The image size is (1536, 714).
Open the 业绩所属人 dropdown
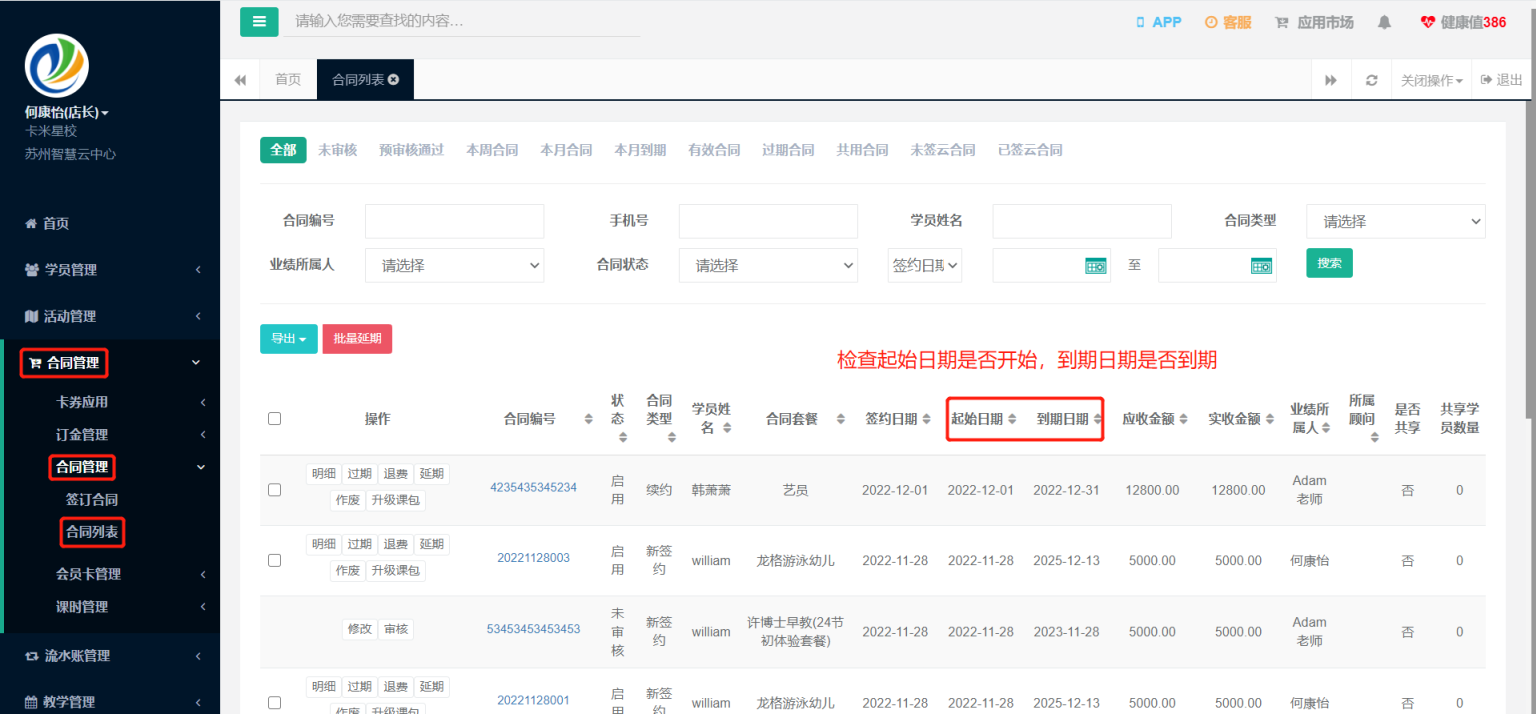(455, 265)
